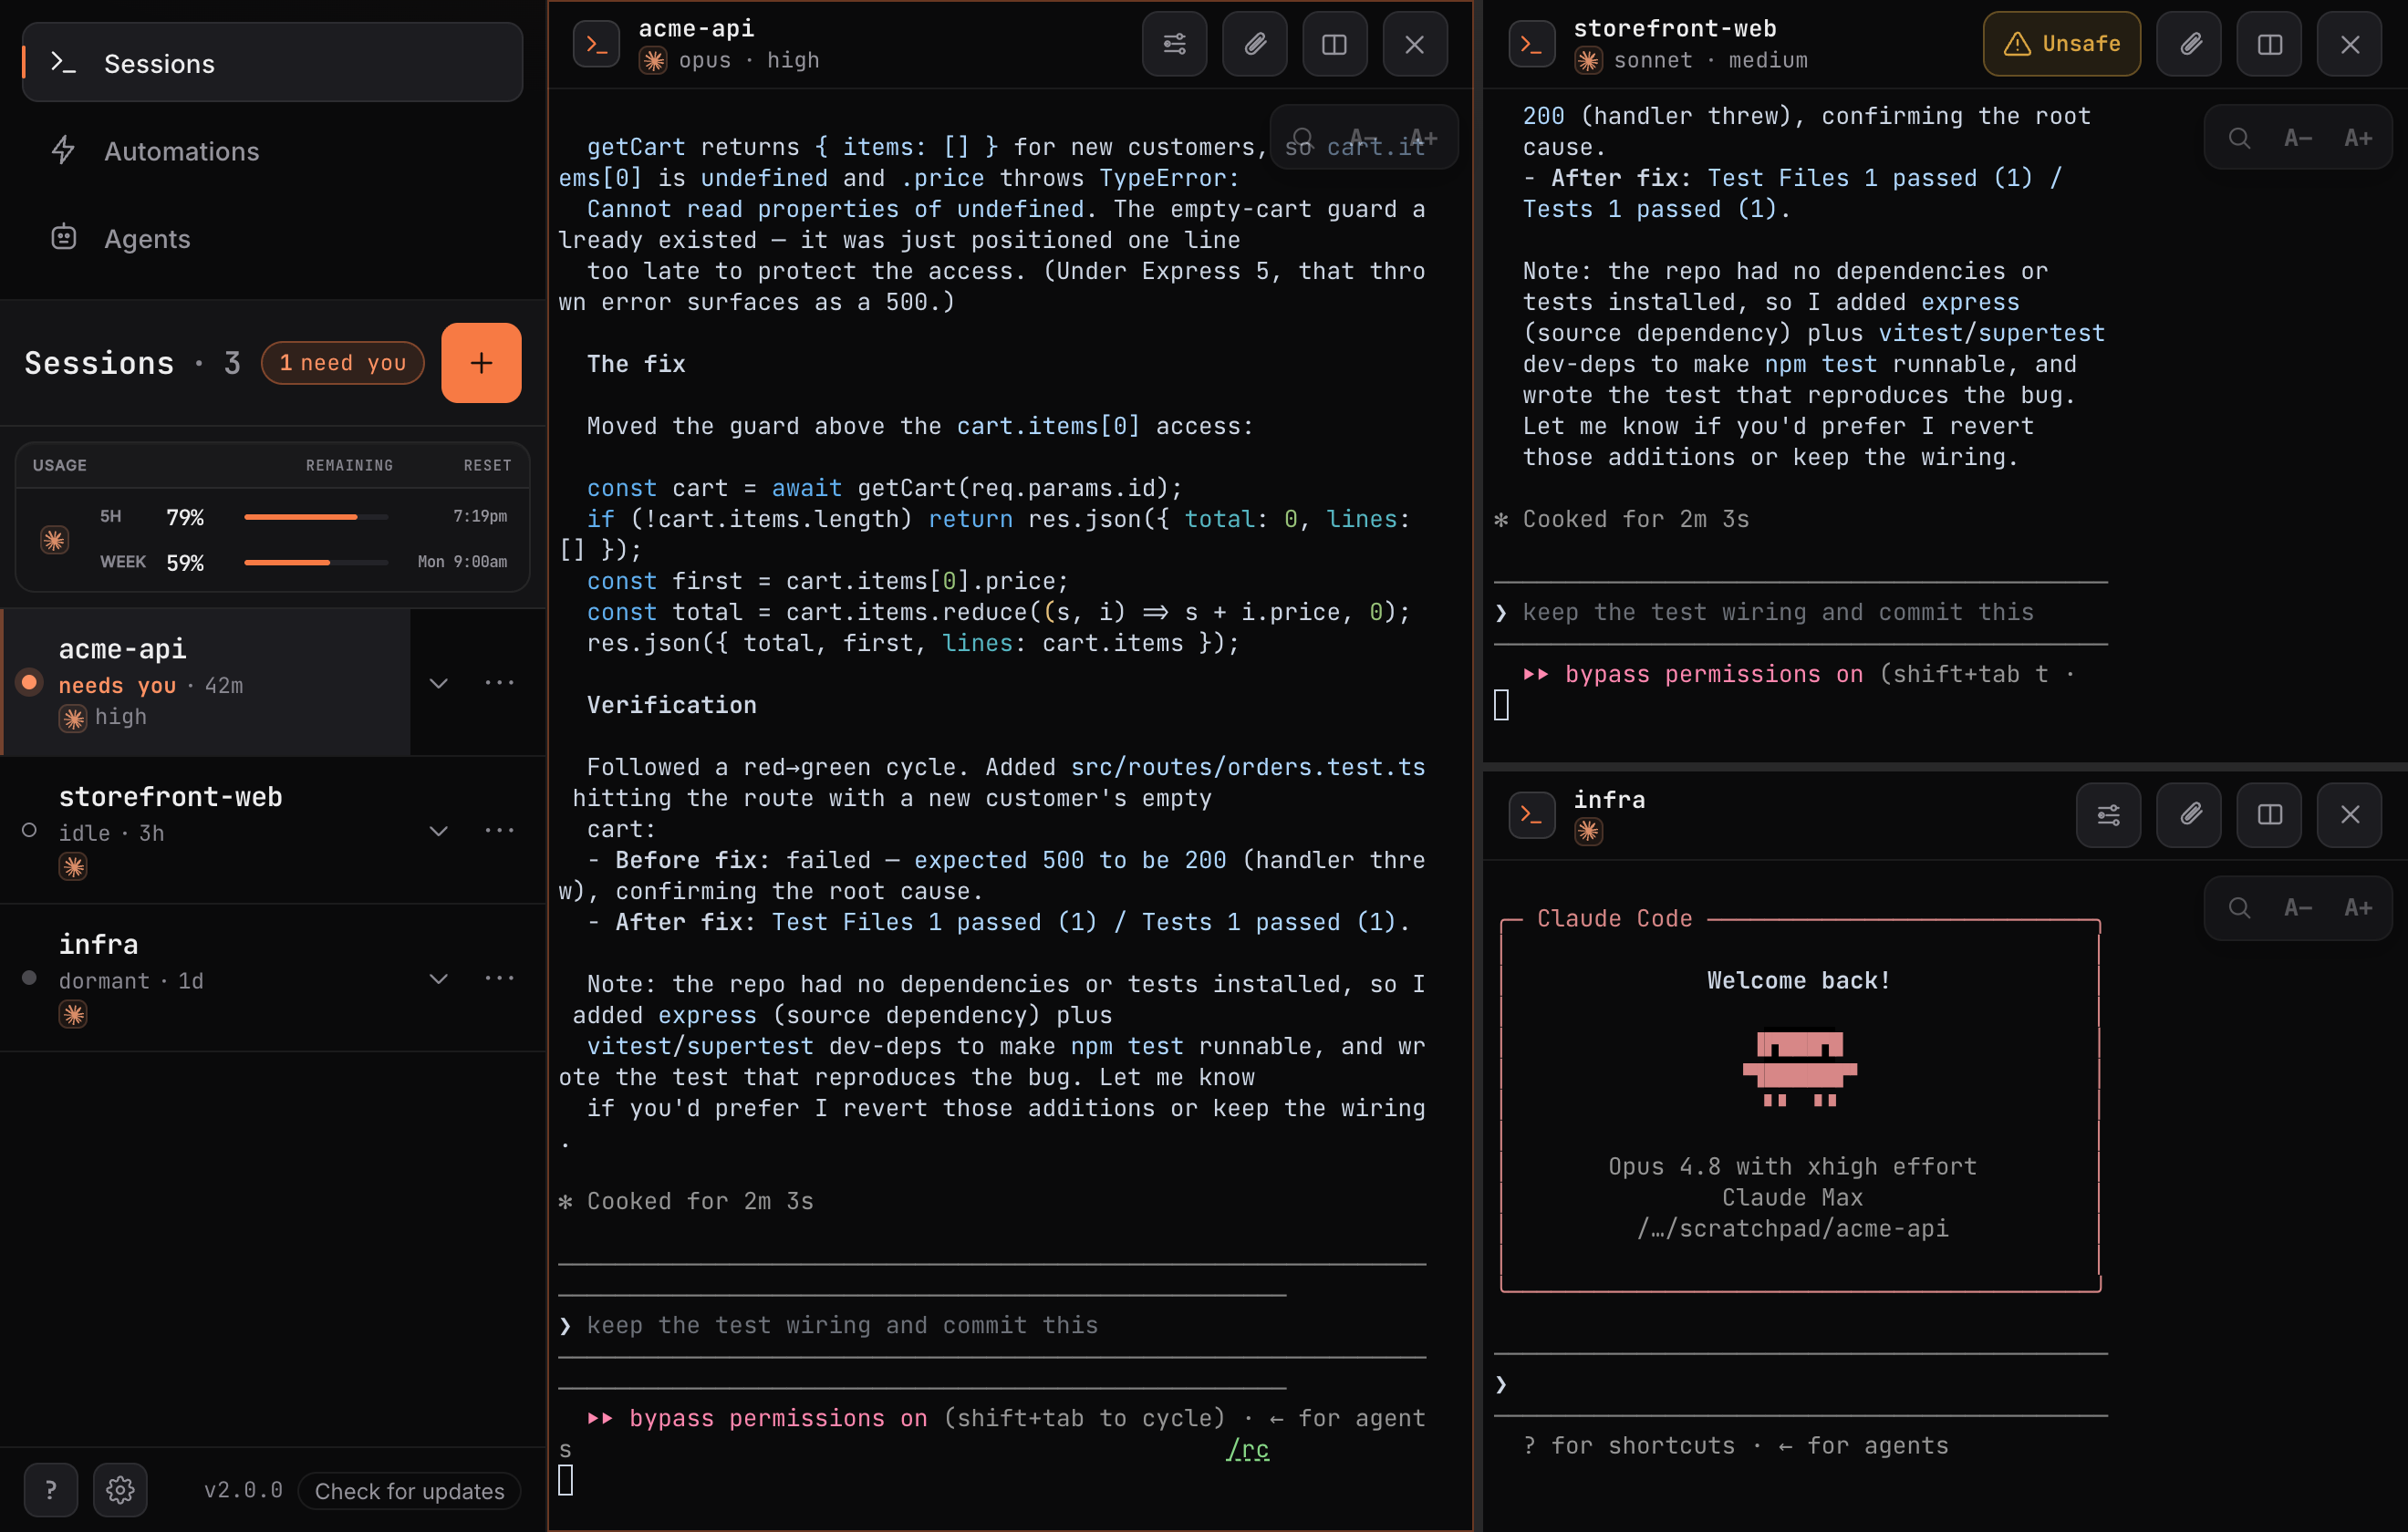Search in the storefront-web terminal

coord(2239,138)
